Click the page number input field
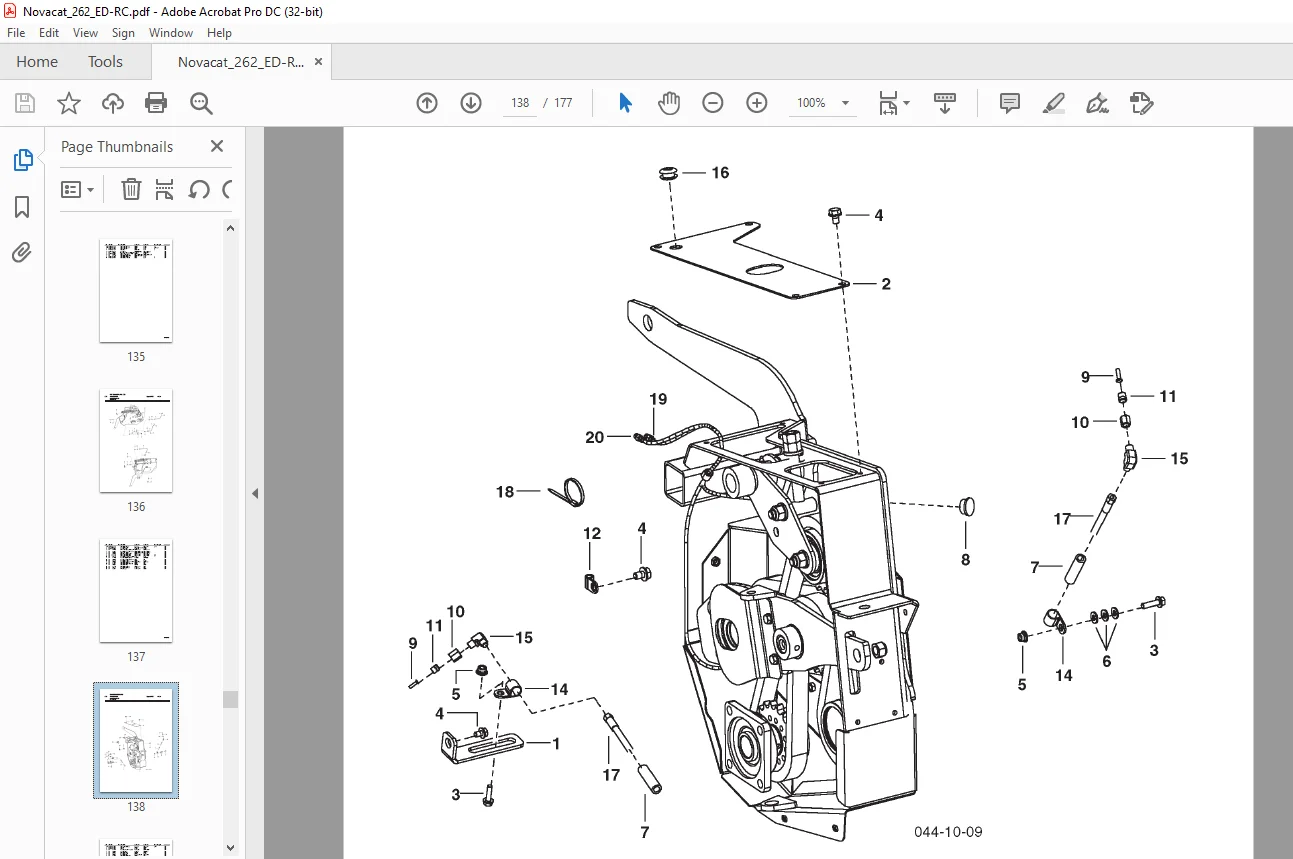Screen dimensions: 1293x859 pyautogui.click(x=520, y=103)
